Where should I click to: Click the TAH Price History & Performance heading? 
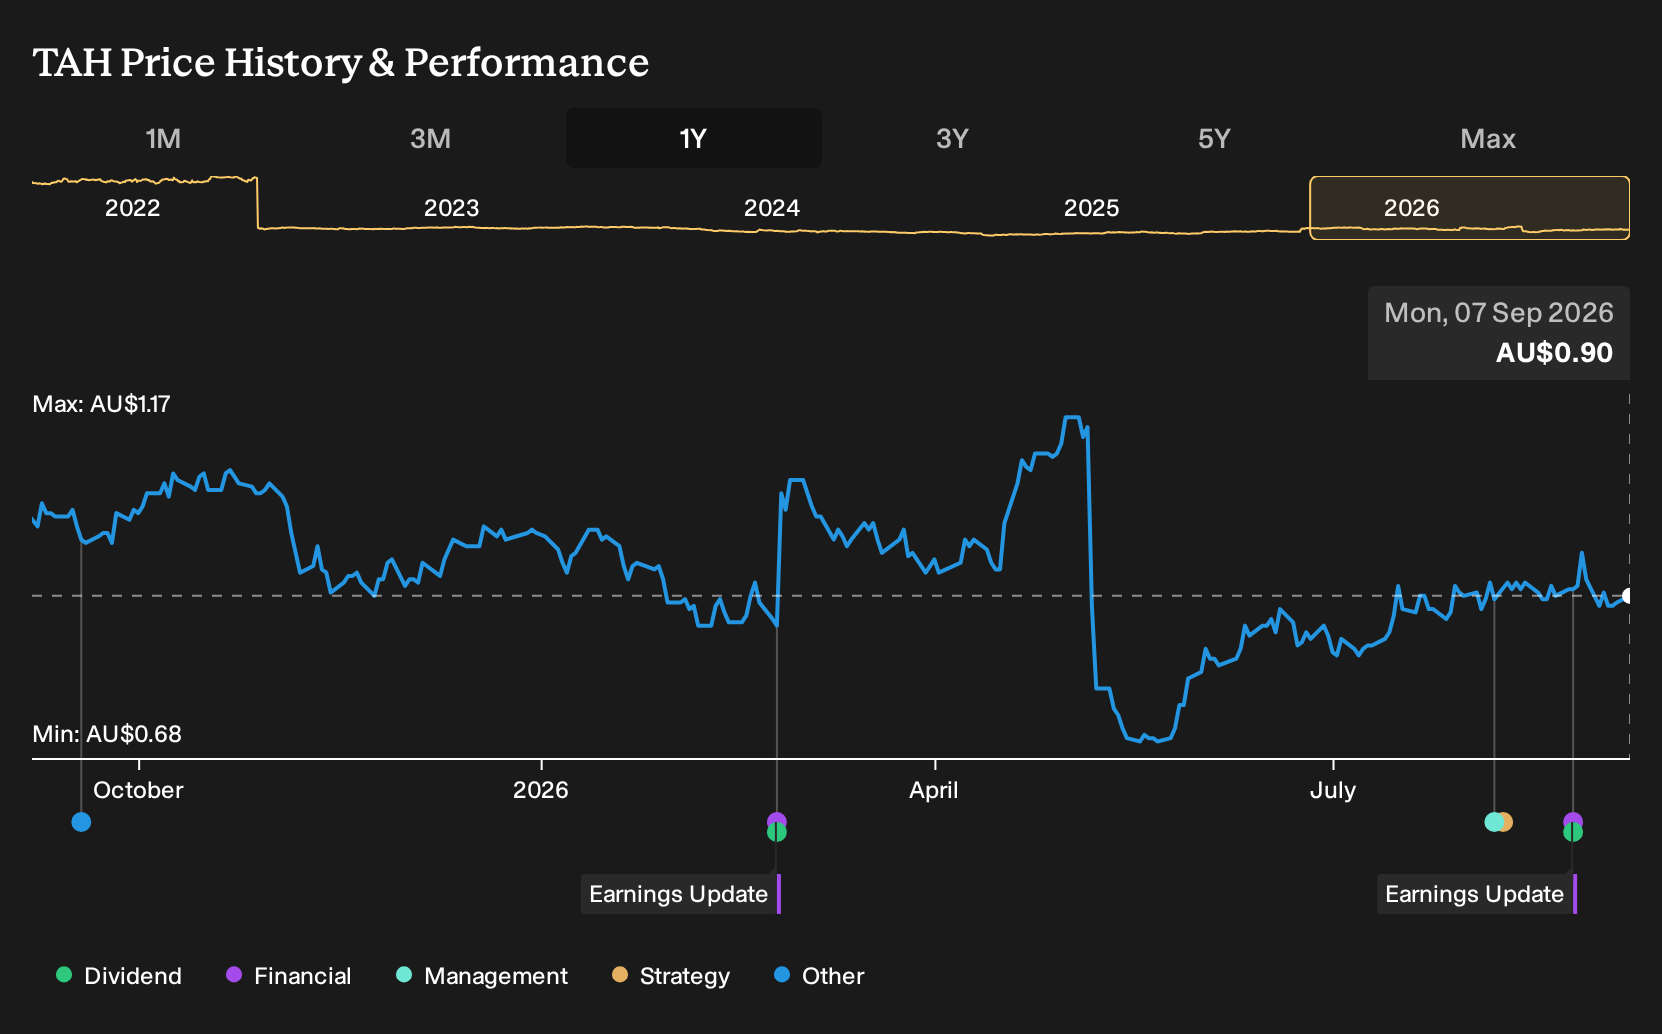tap(341, 62)
